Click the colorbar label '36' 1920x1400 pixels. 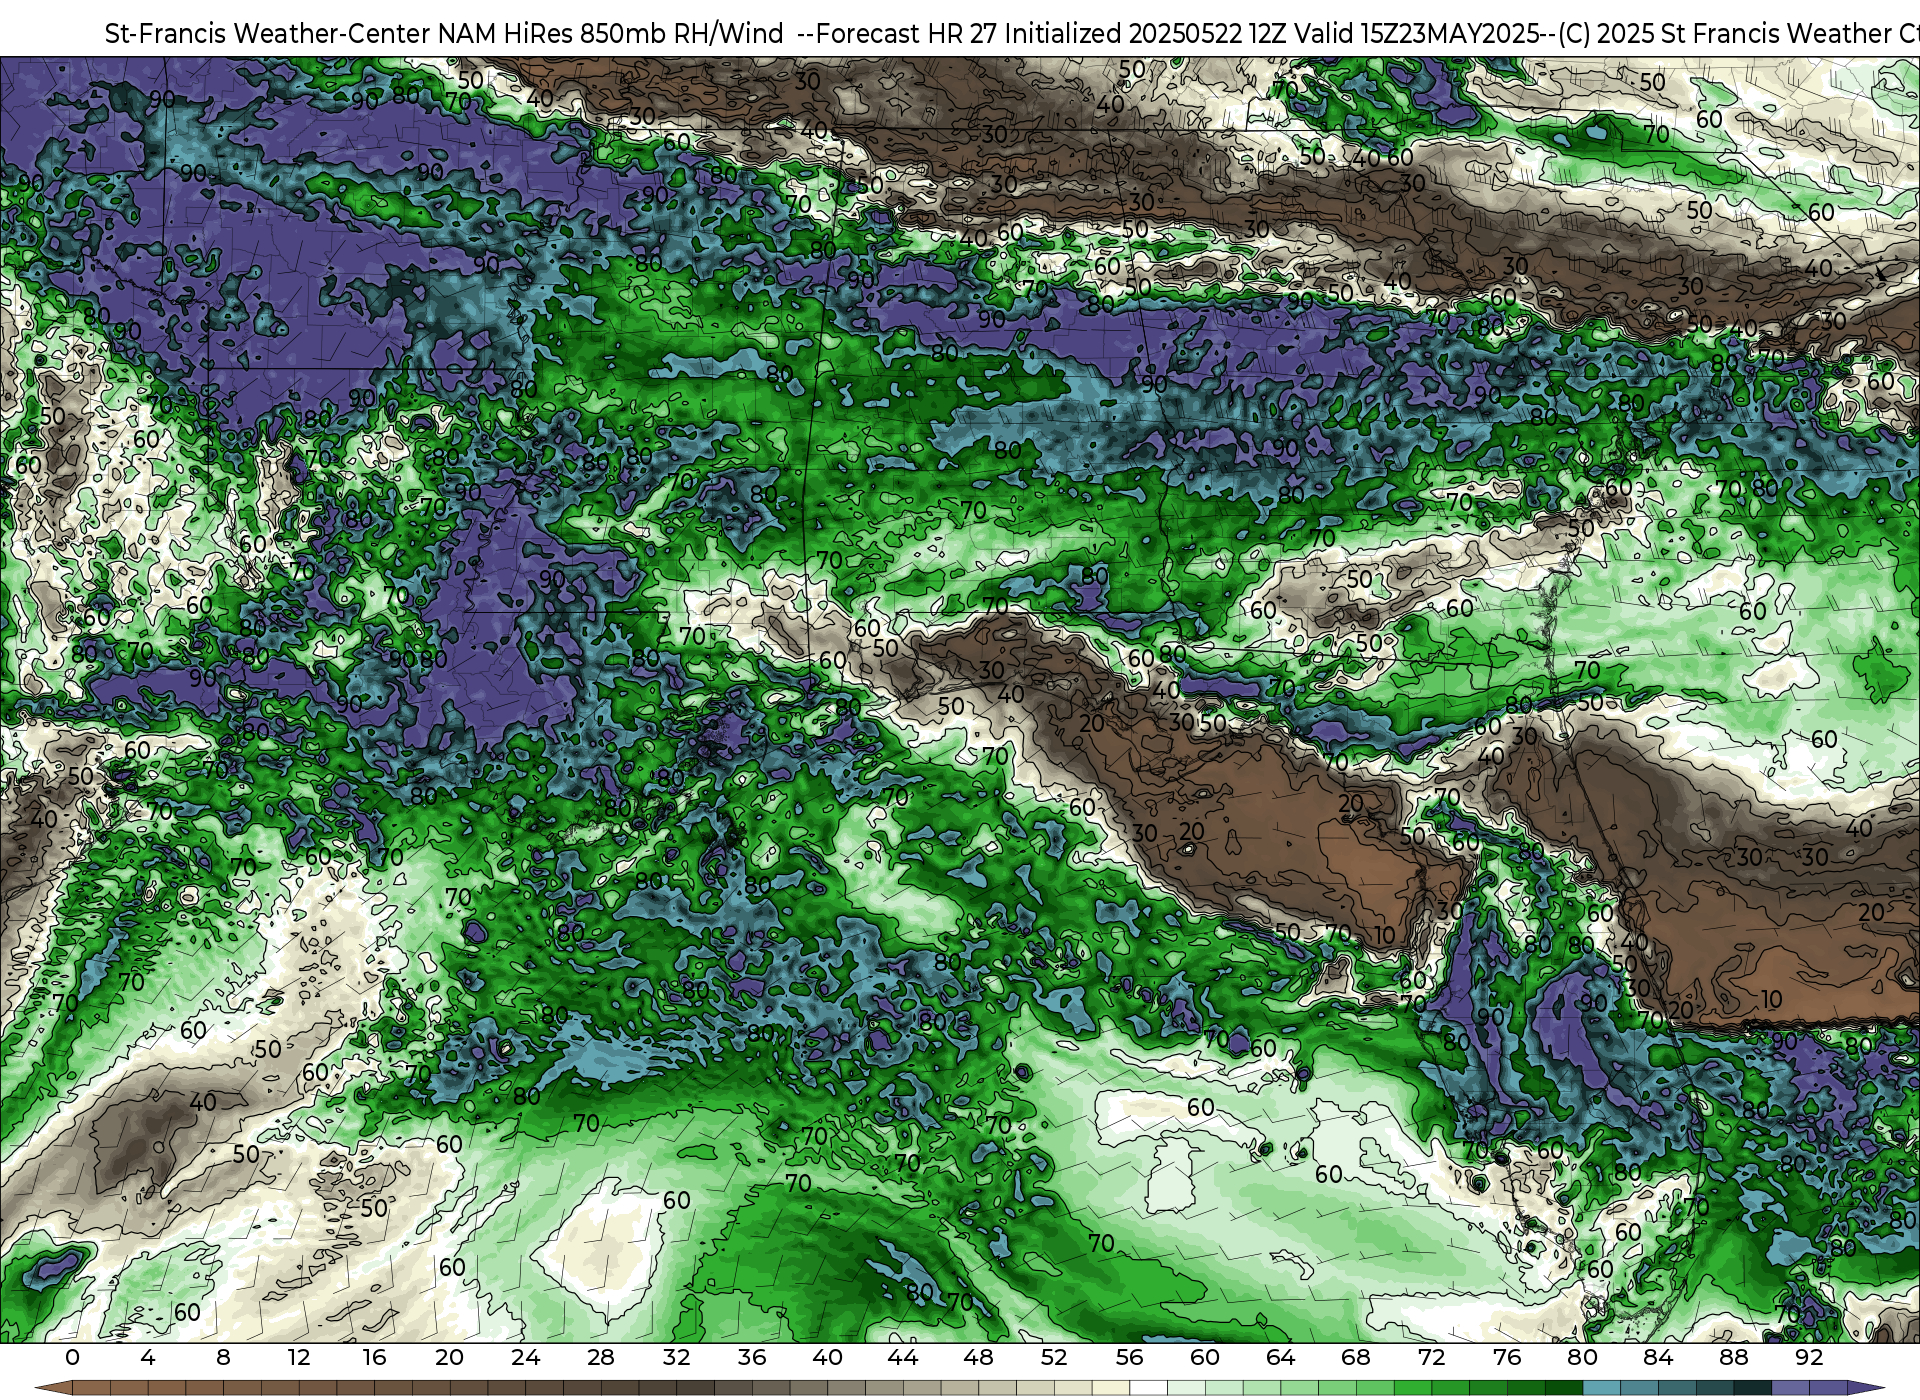pos(752,1357)
